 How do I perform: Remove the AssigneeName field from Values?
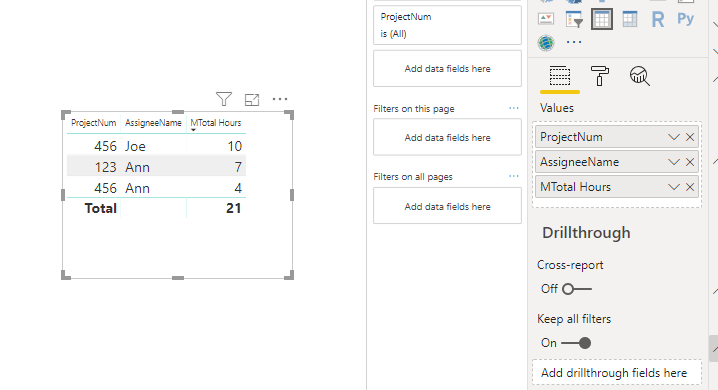click(690, 162)
